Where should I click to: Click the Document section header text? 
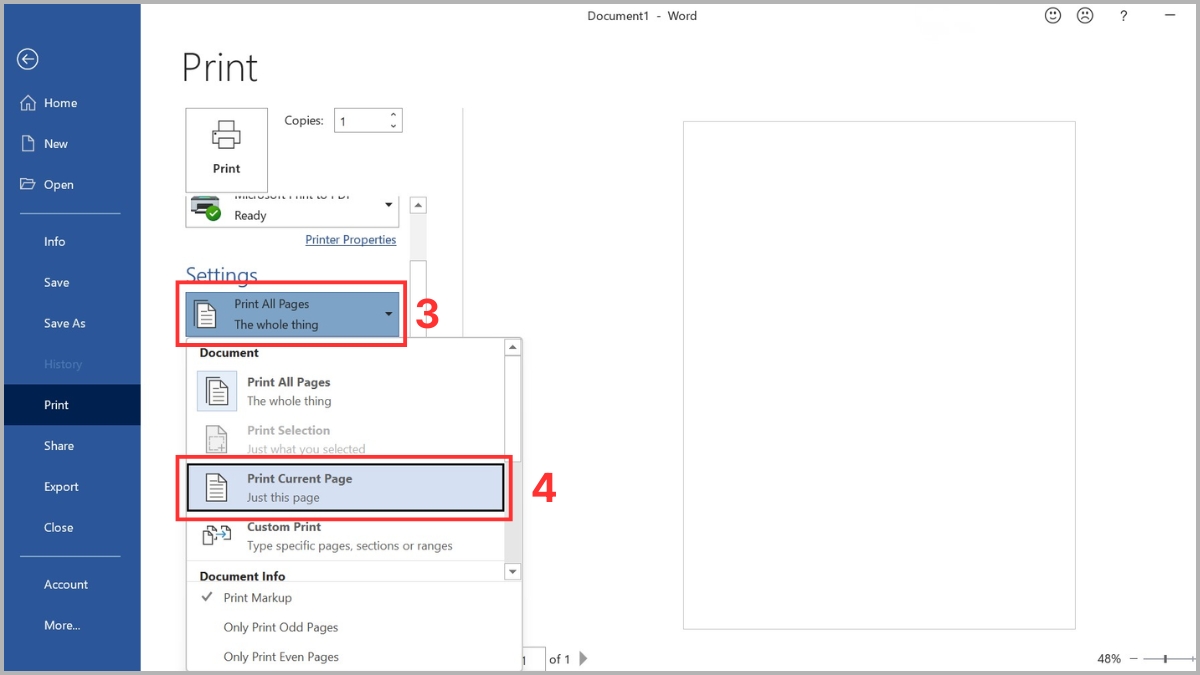229,353
